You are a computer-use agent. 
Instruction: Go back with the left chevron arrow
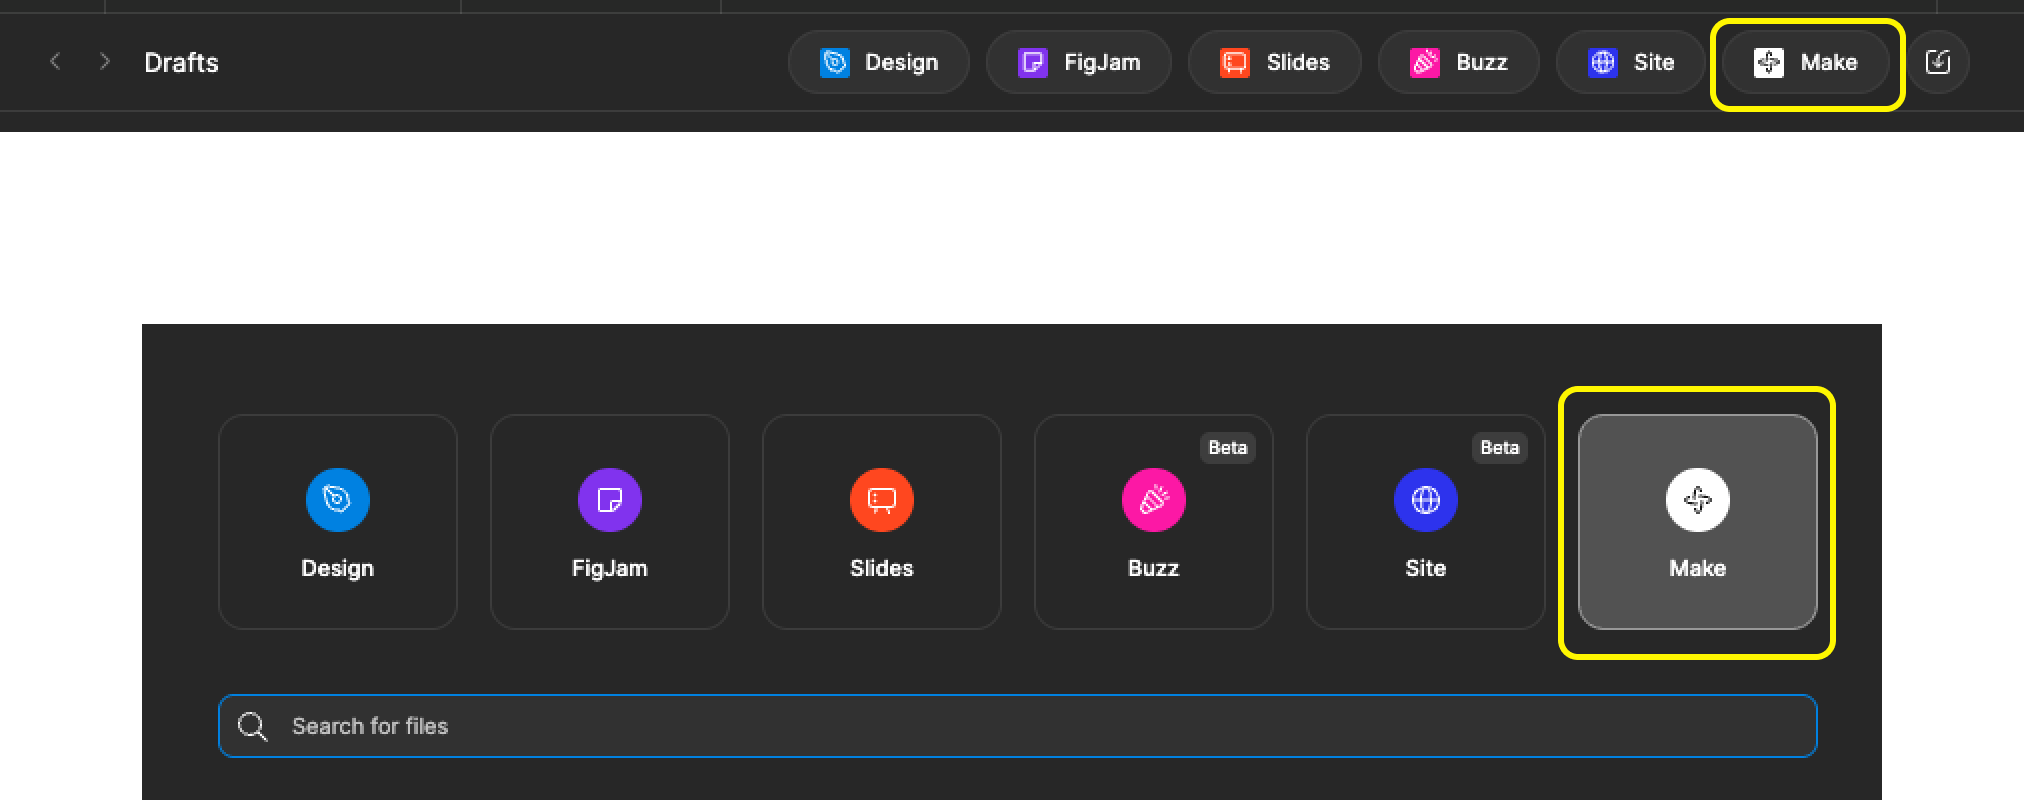click(55, 62)
